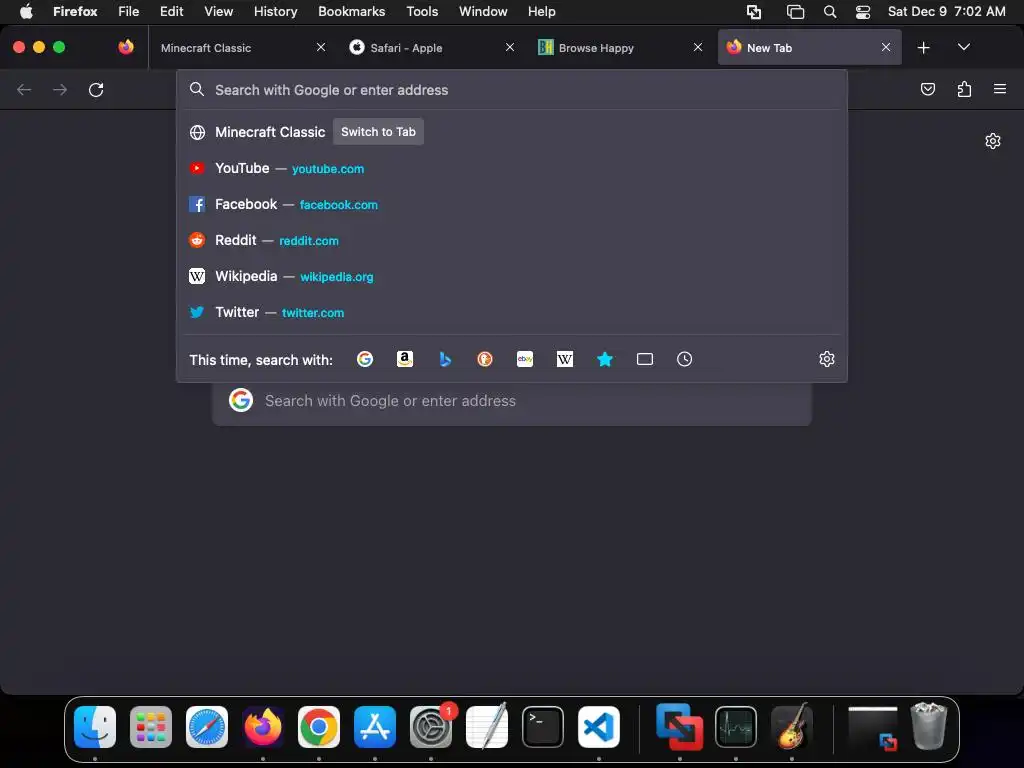Select the New Tab tab
This screenshot has width=1024, height=768.
click(x=809, y=47)
